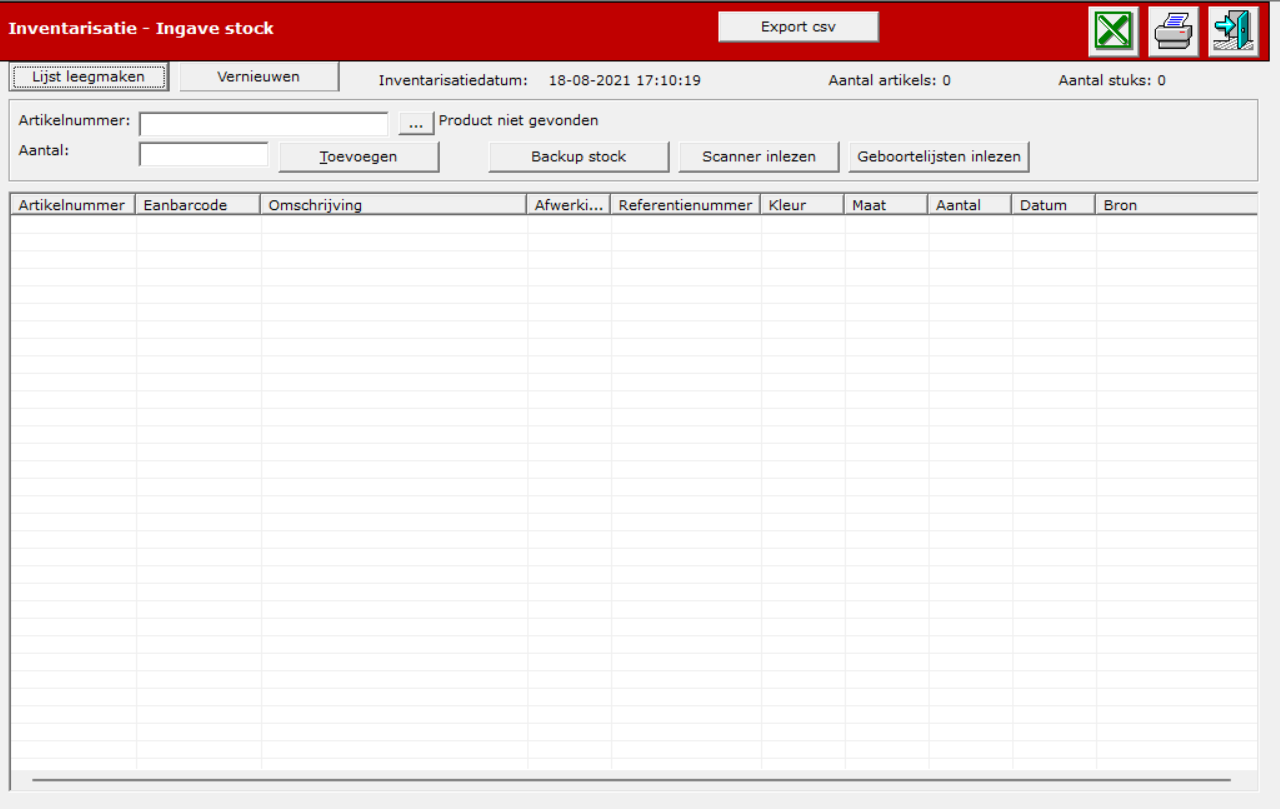Focus the Aantal input field
The height and width of the screenshot is (809, 1280).
[x=204, y=154]
